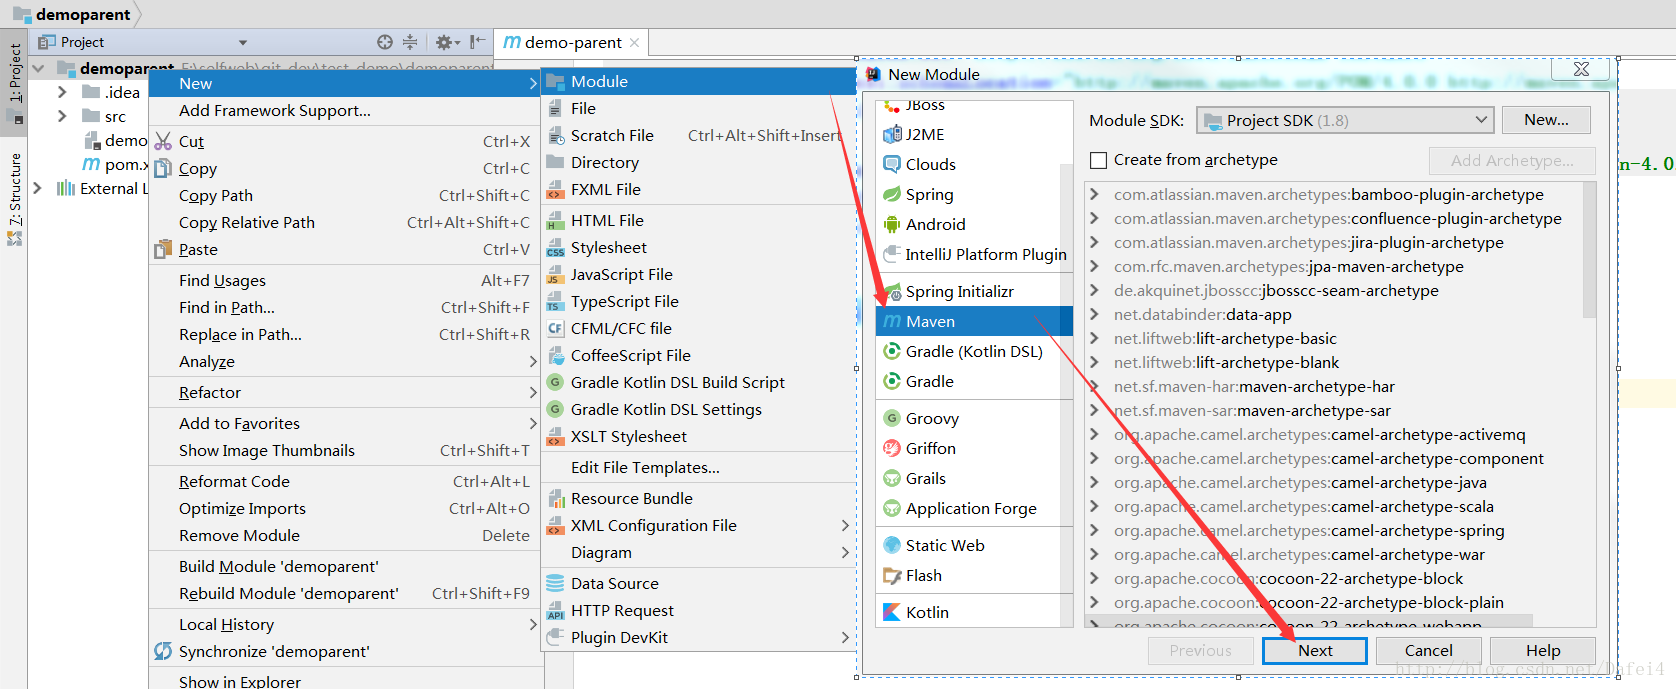Expand cocoon-22-archetype-block entry
1676x689 pixels.
tap(1095, 578)
